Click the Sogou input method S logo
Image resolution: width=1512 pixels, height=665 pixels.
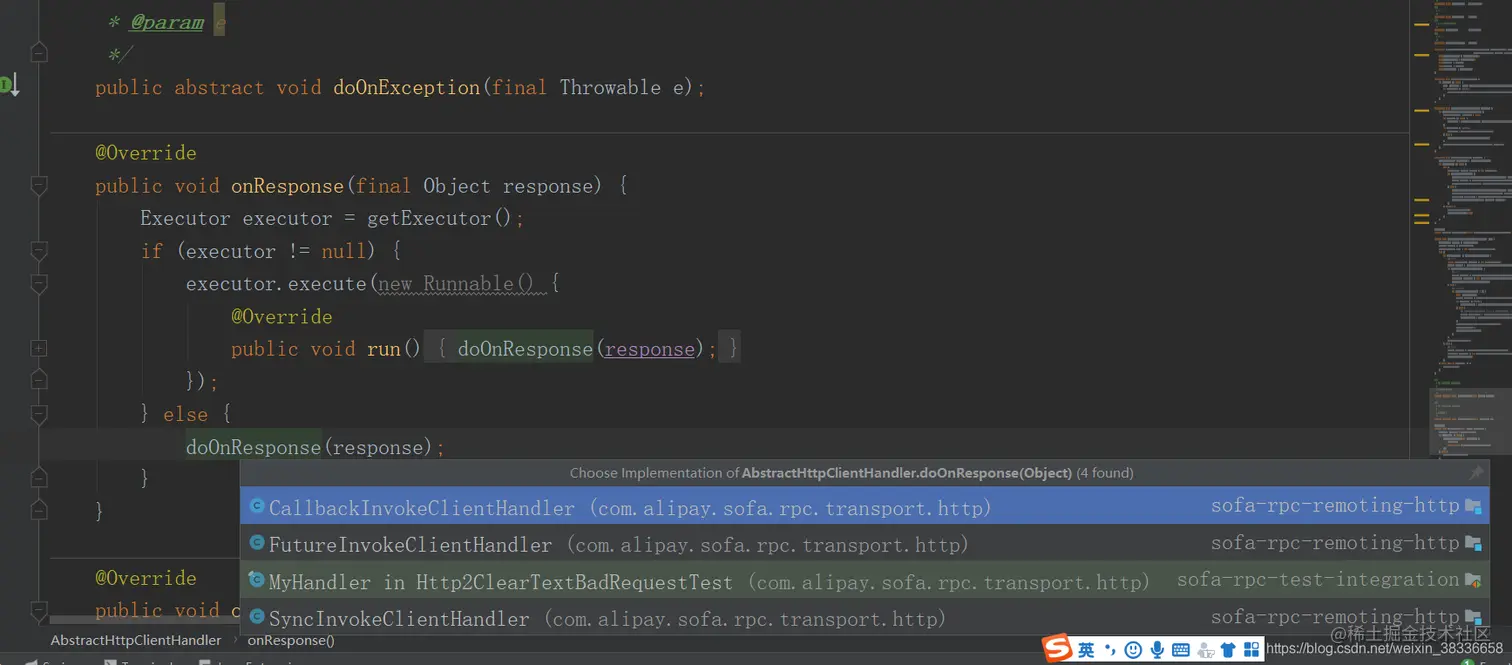pyautogui.click(x=1057, y=649)
